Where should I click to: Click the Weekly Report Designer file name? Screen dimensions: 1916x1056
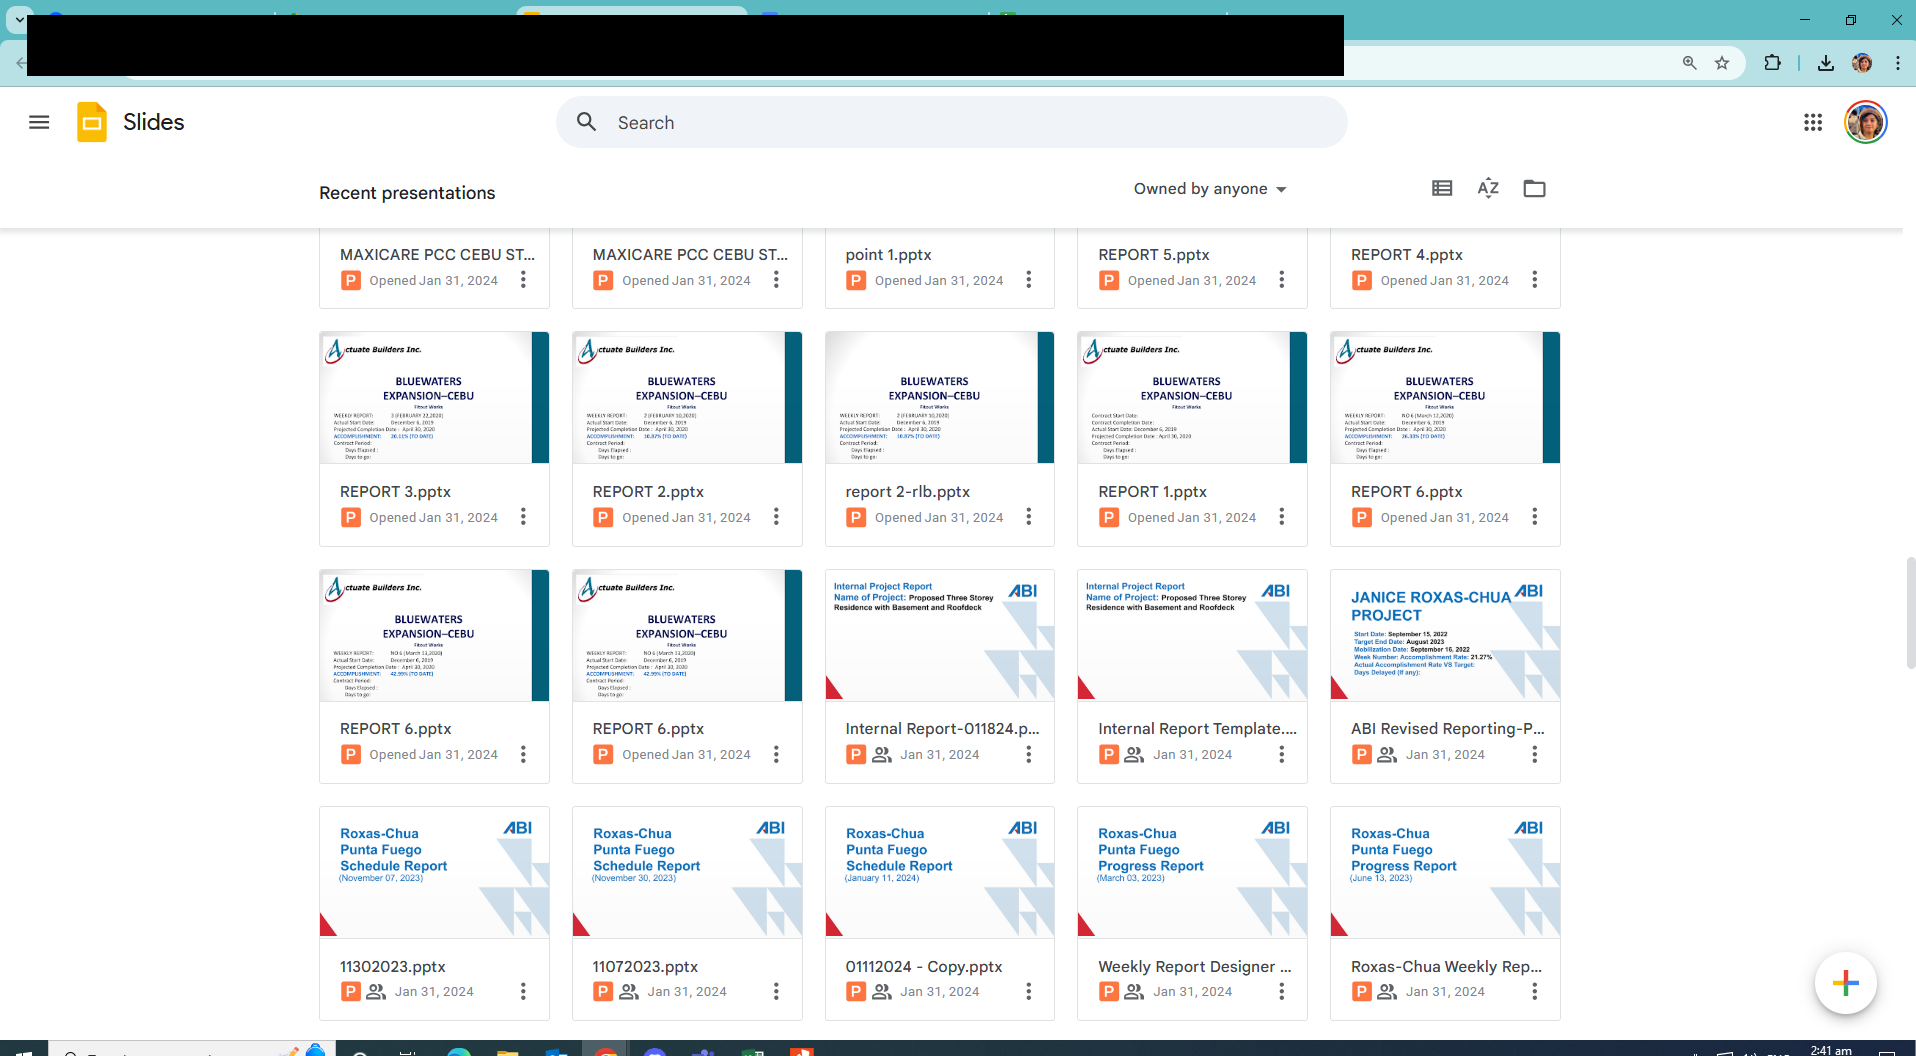tap(1195, 967)
